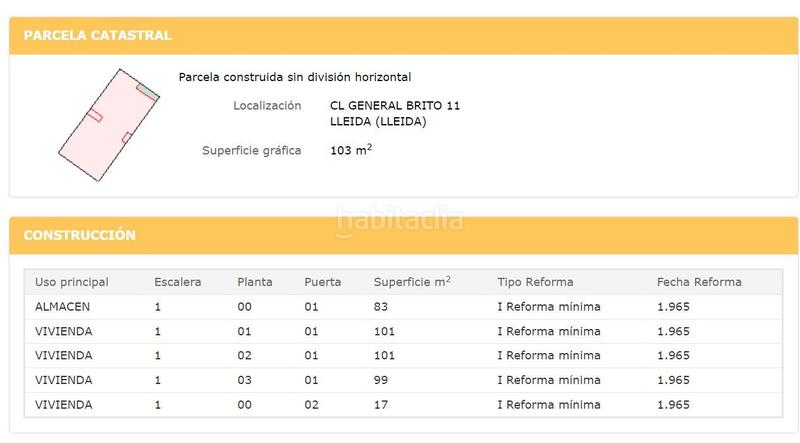
Task: Select the VIVIENDA row on planta 01
Action: click(403, 331)
